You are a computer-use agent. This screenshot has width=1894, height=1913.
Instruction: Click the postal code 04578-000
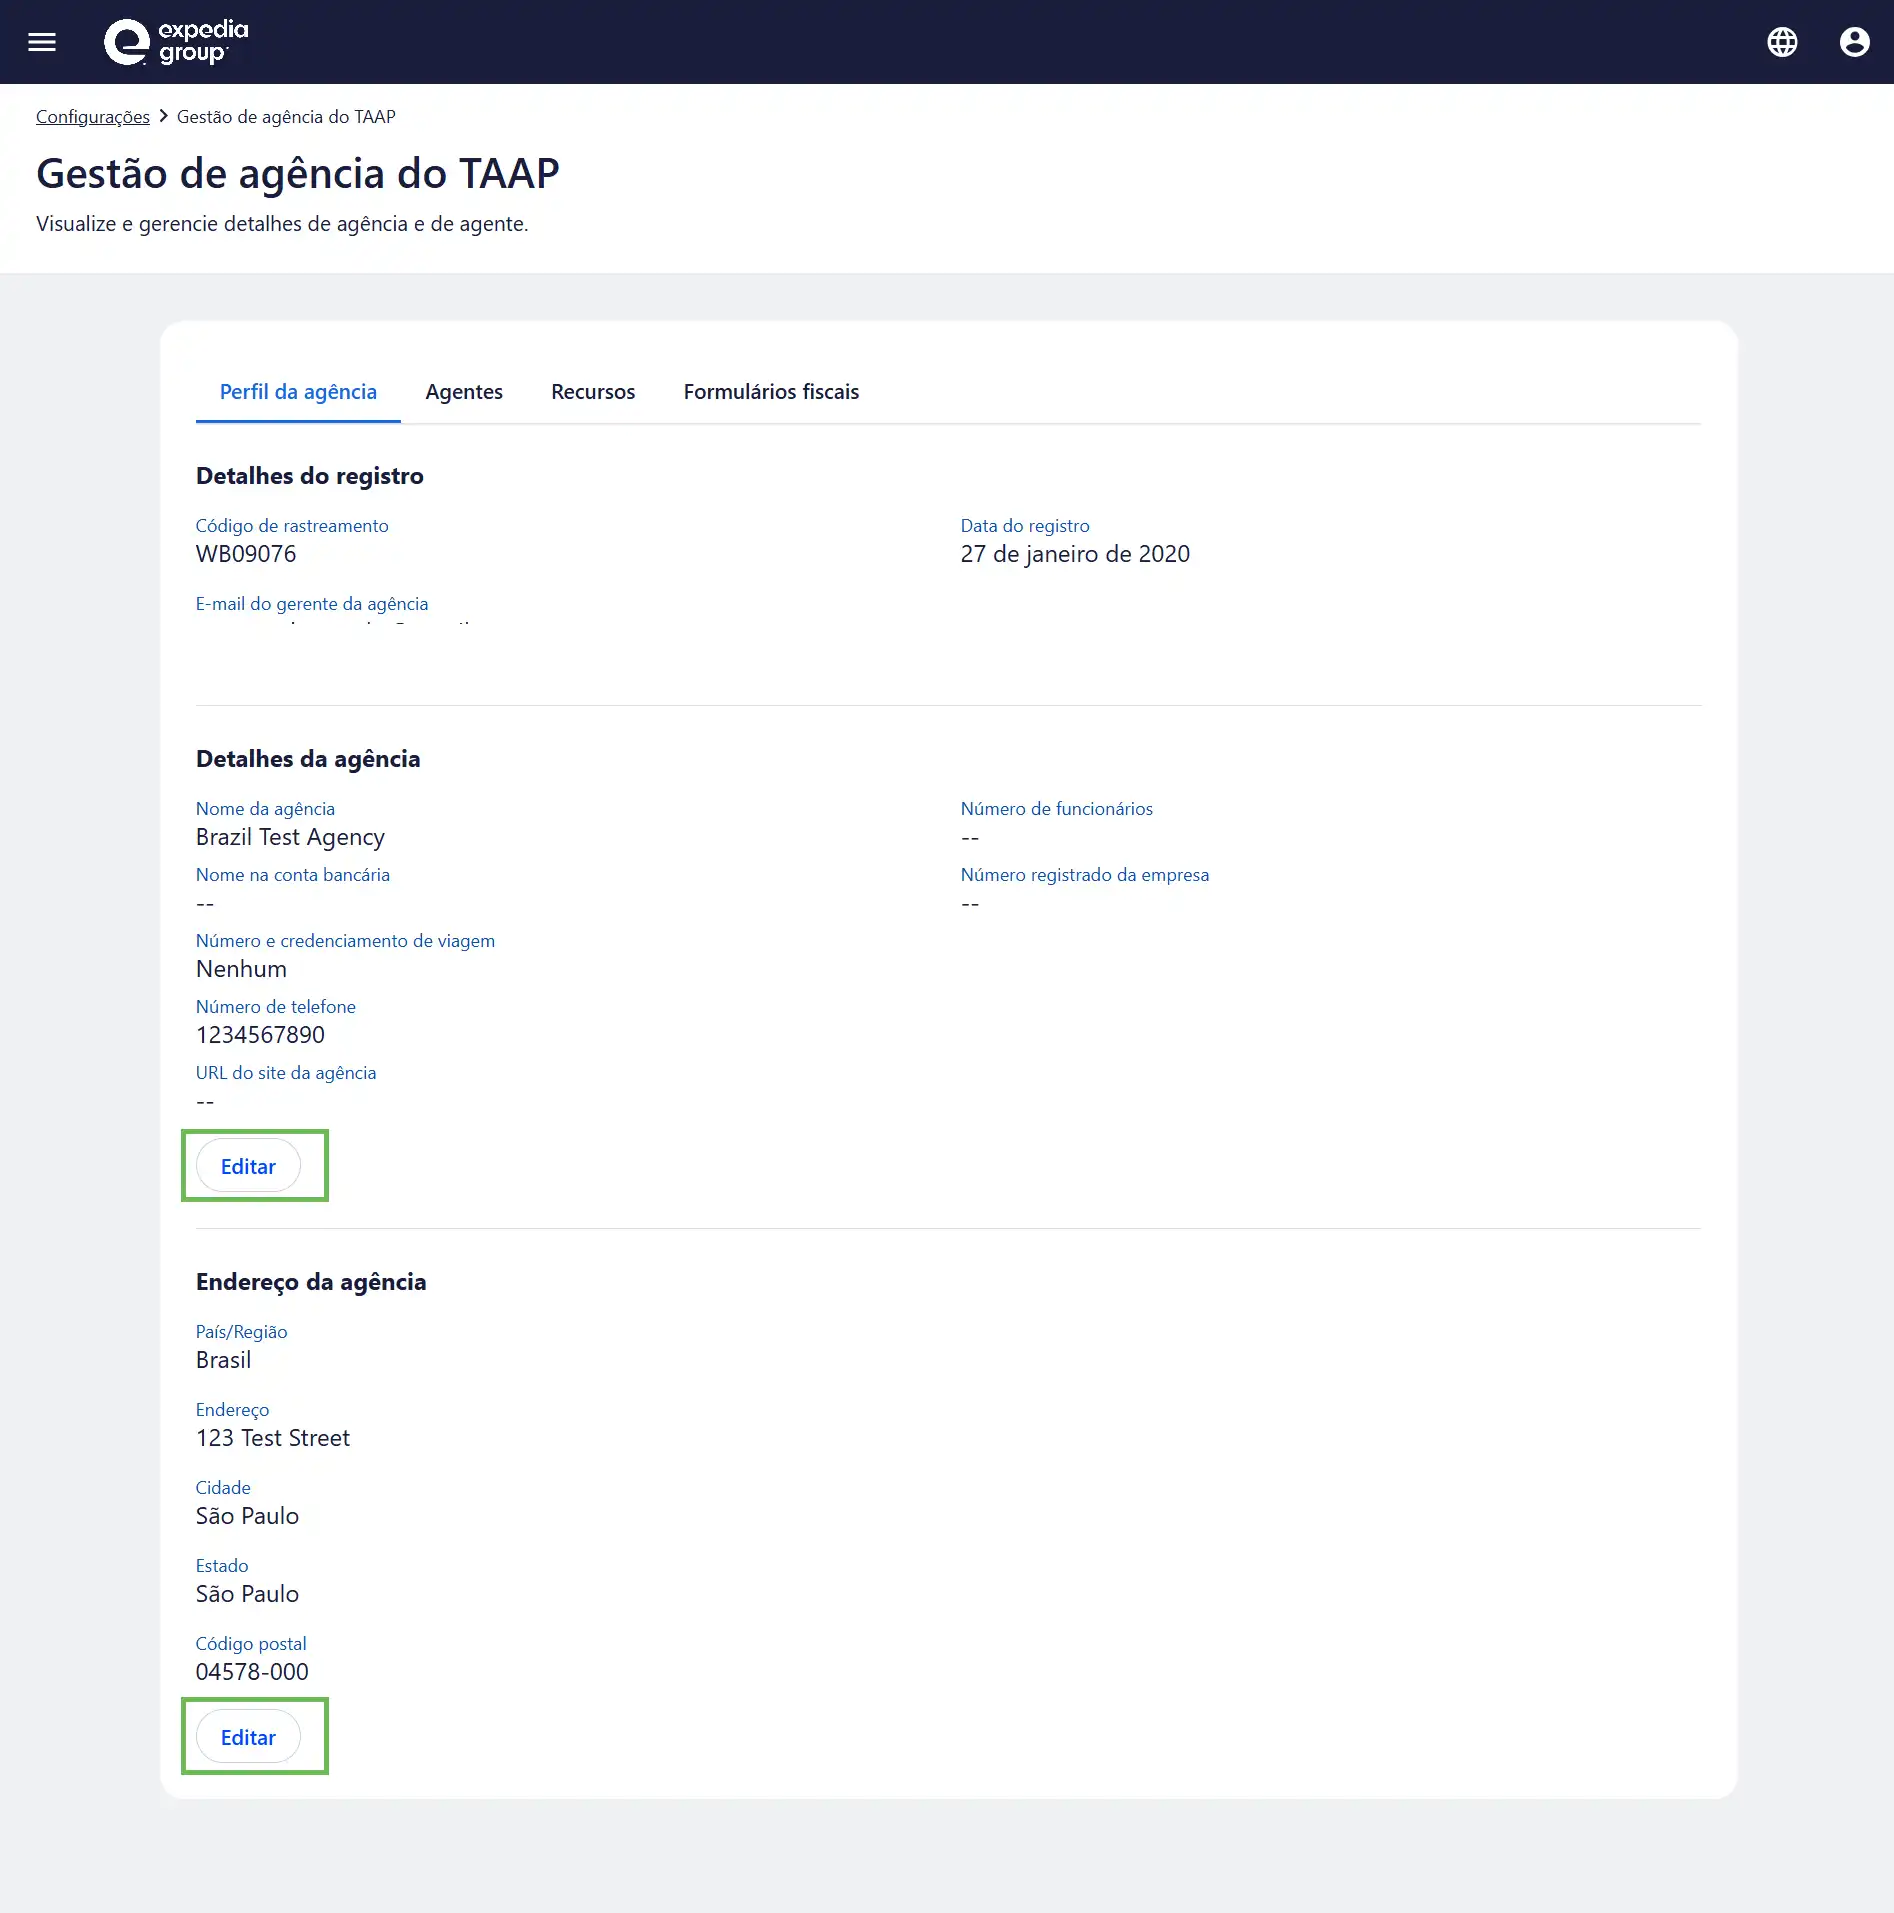pos(252,1671)
